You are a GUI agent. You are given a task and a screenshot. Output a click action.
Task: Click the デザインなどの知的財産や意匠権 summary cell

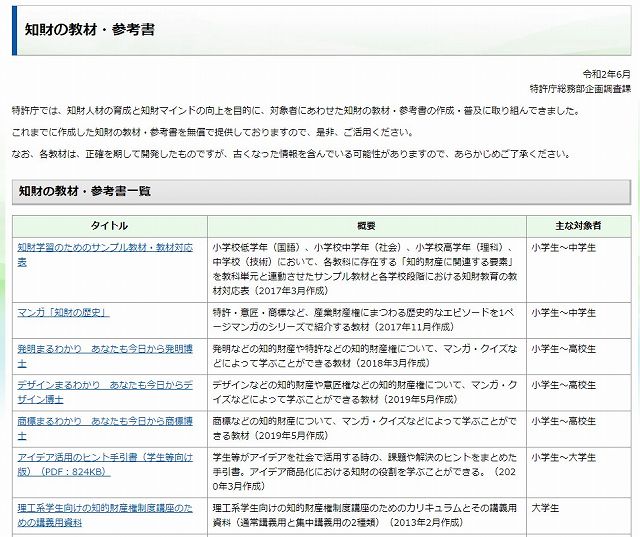click(x=365, y=392)
